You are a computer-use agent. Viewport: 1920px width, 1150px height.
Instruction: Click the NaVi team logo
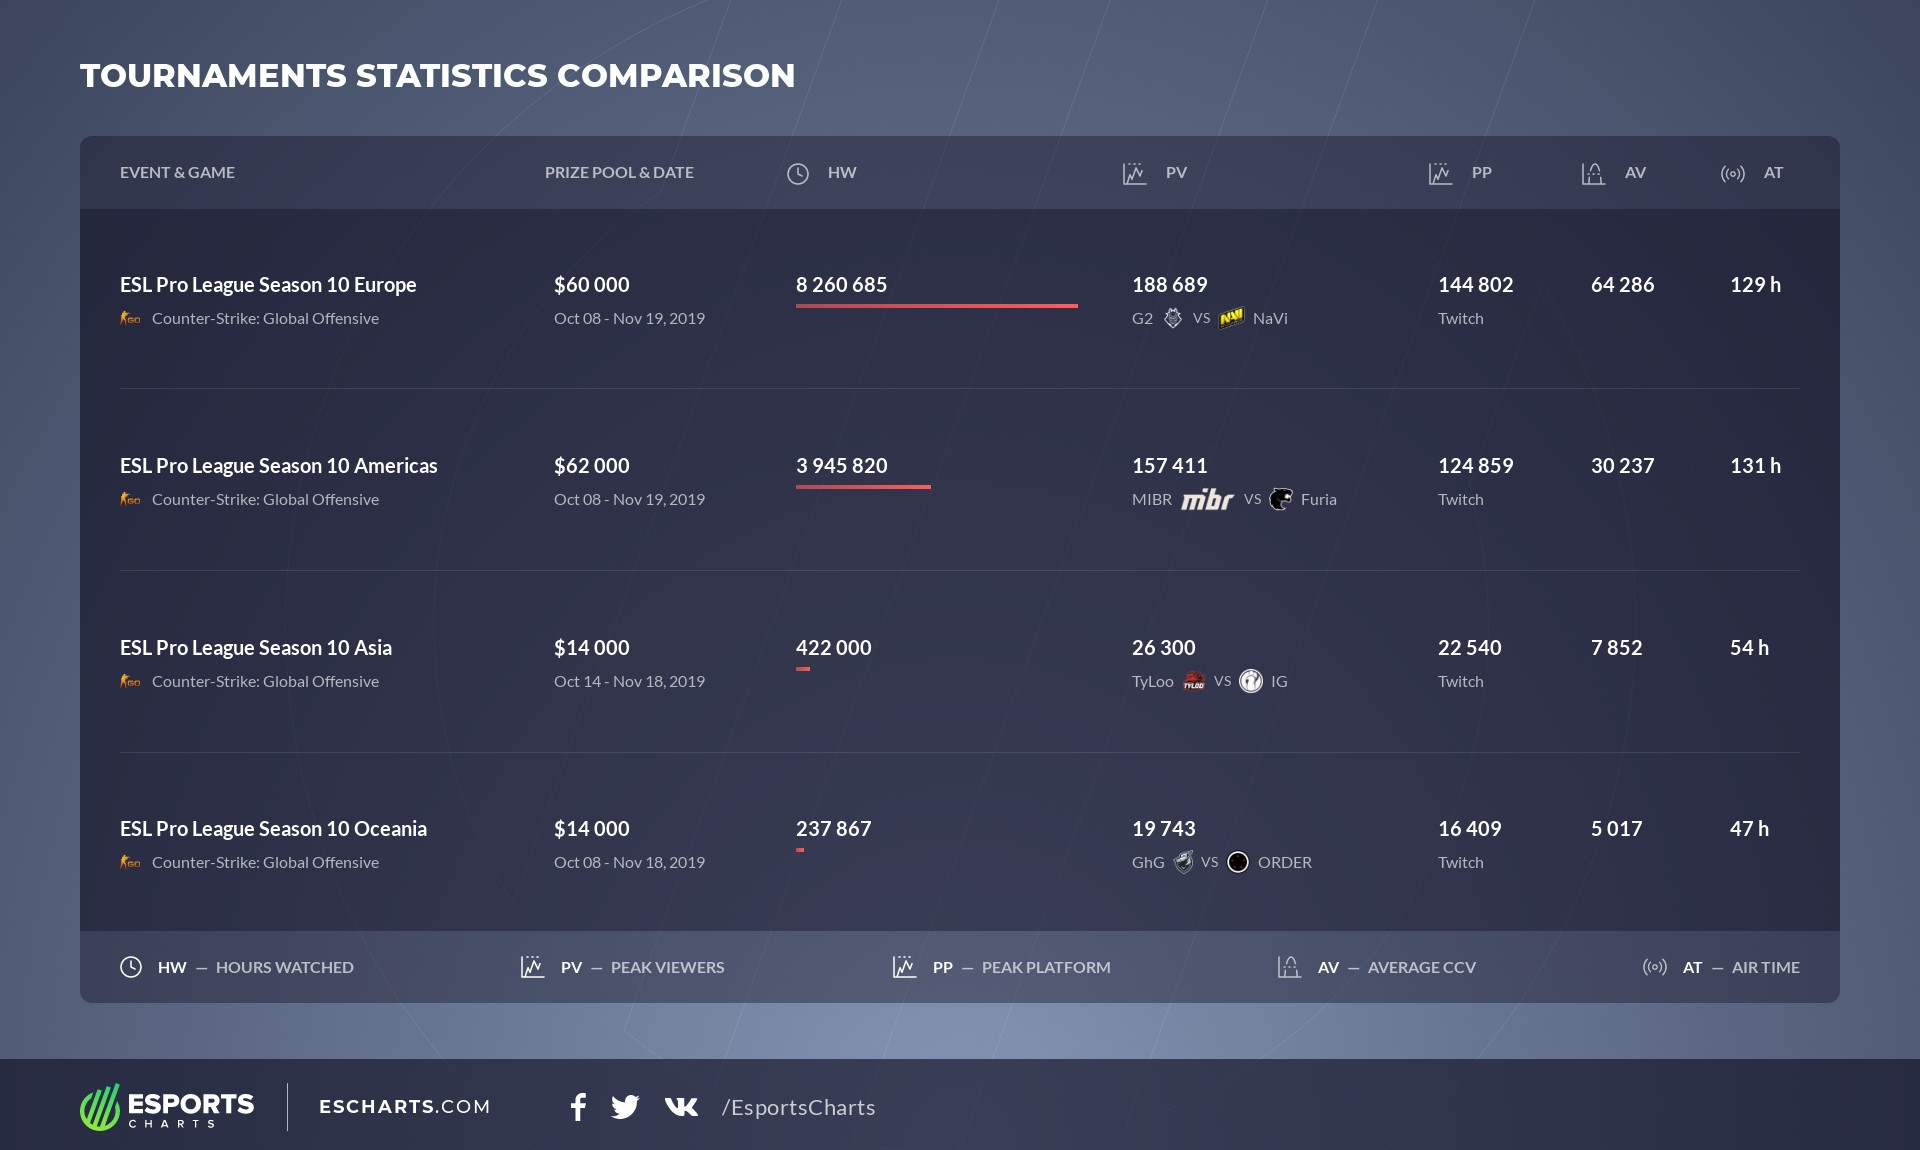coord(1231,318)
